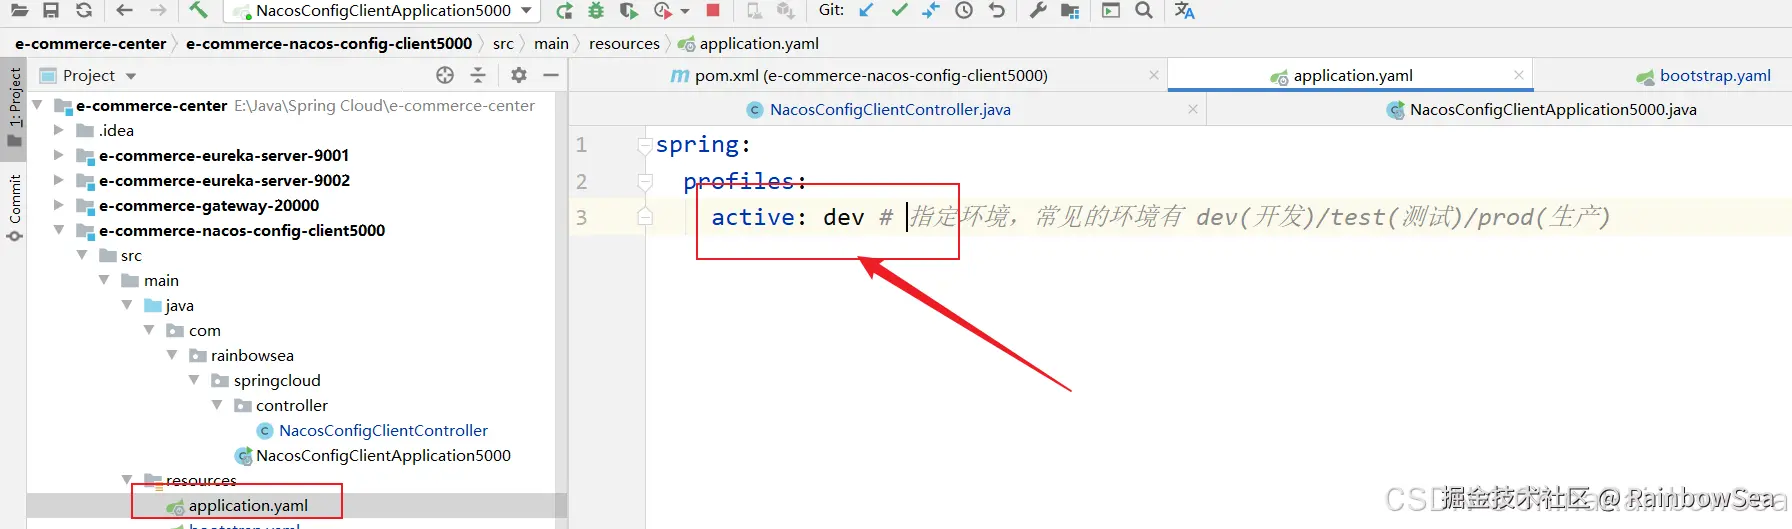The image size is (1792, 529).
Task: Open settings with the wrench icon
Action: [1038, 11]
